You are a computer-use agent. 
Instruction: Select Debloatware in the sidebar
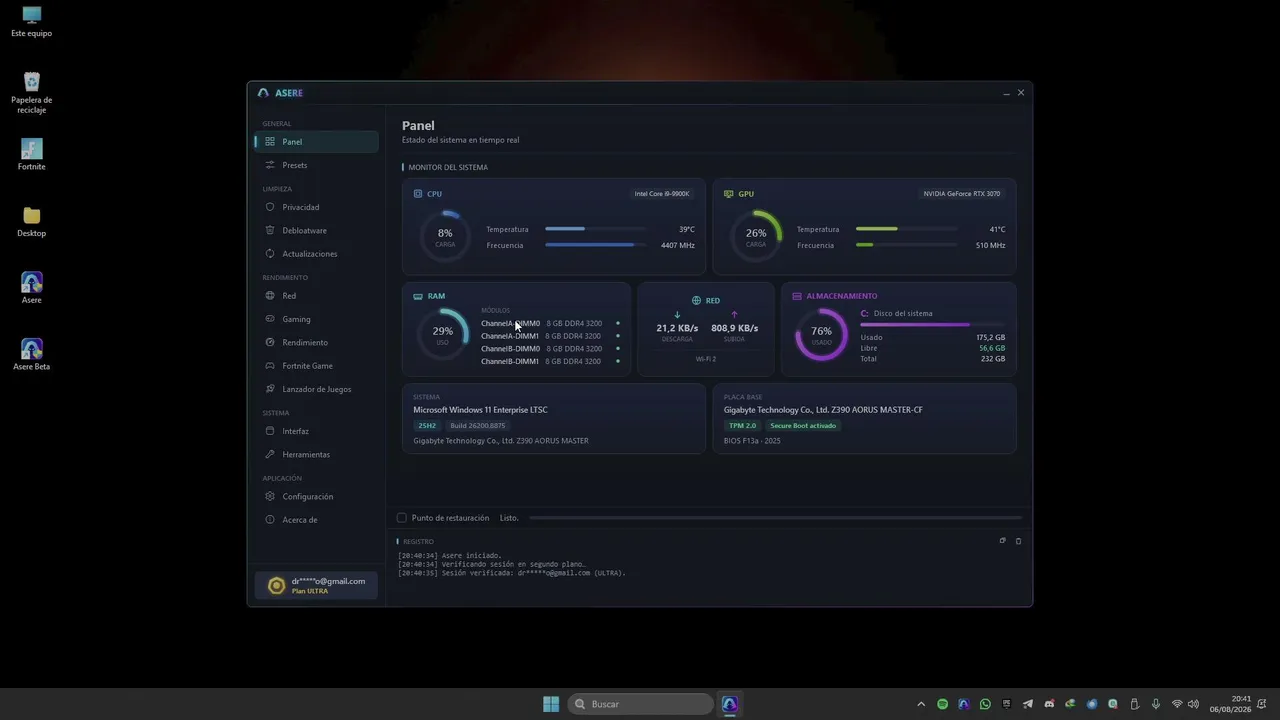316,230
